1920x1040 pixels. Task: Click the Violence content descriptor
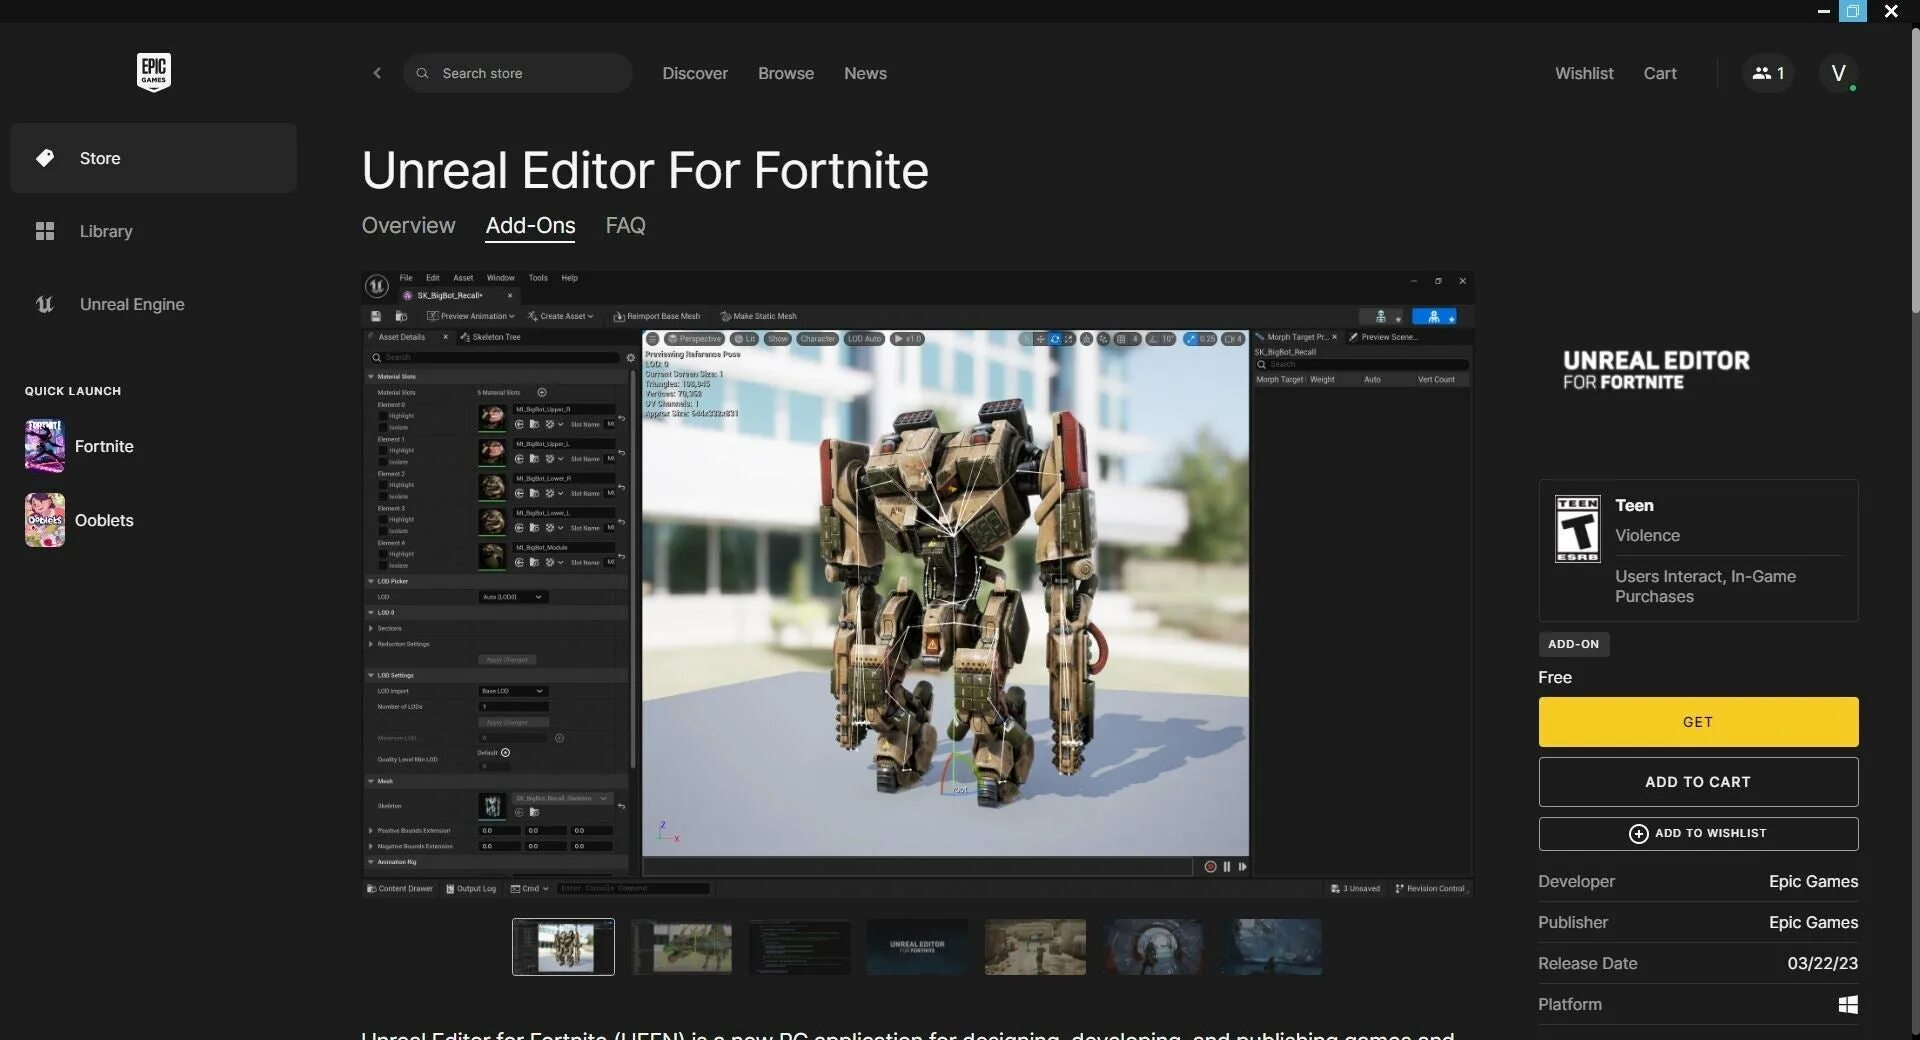[x=1647, y=535]
